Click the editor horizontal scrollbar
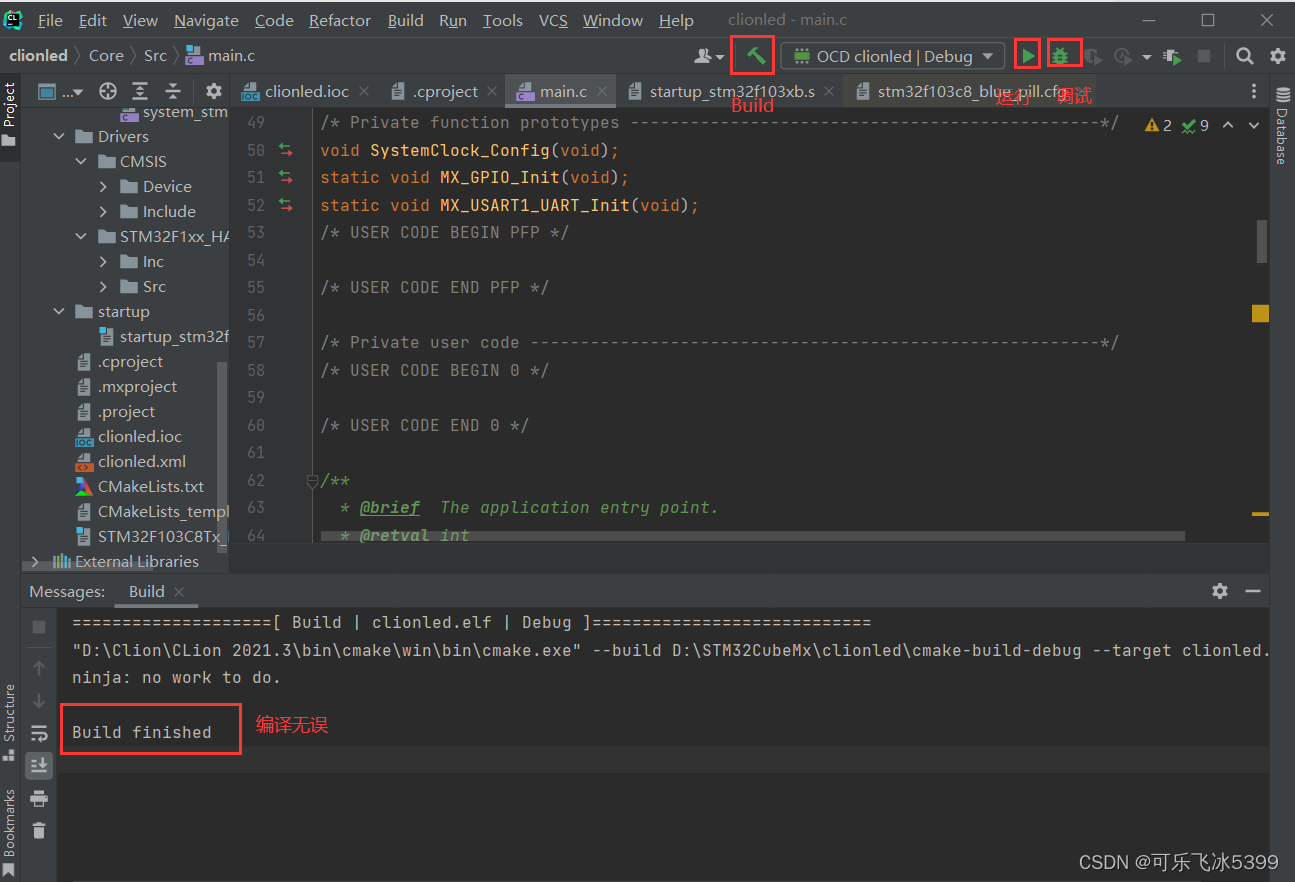 (x=753, y=537)
